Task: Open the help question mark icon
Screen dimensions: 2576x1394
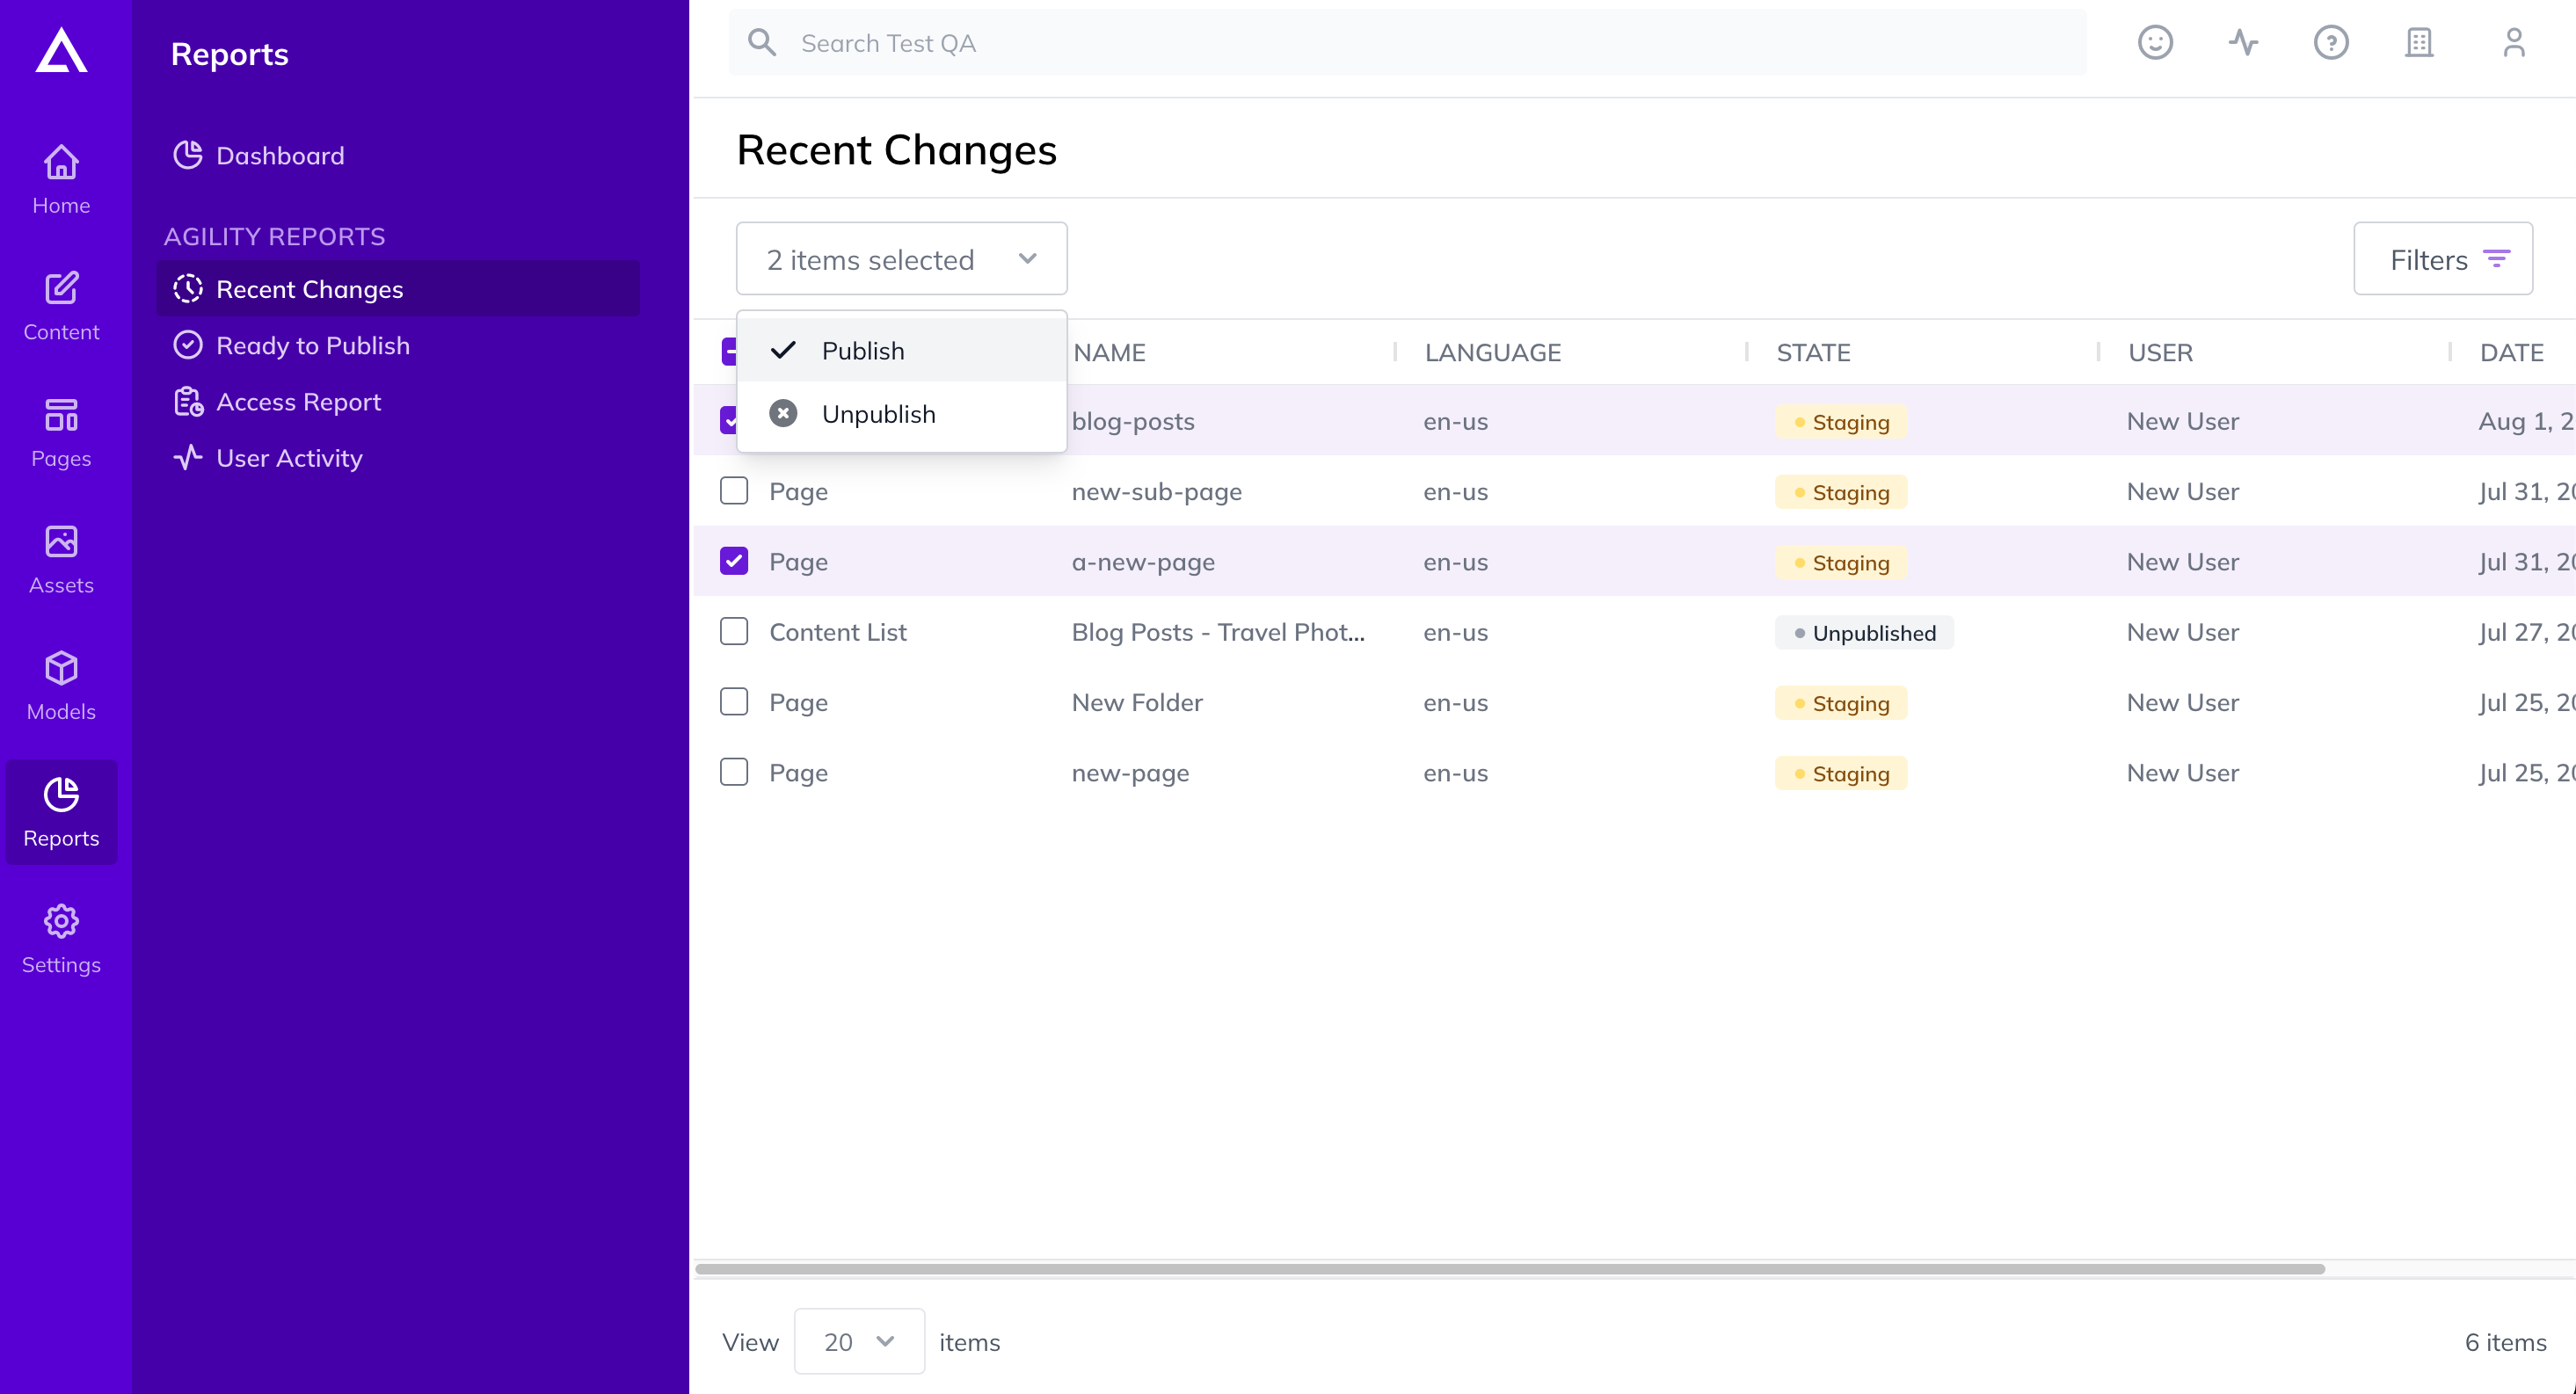Action: 2330,42
